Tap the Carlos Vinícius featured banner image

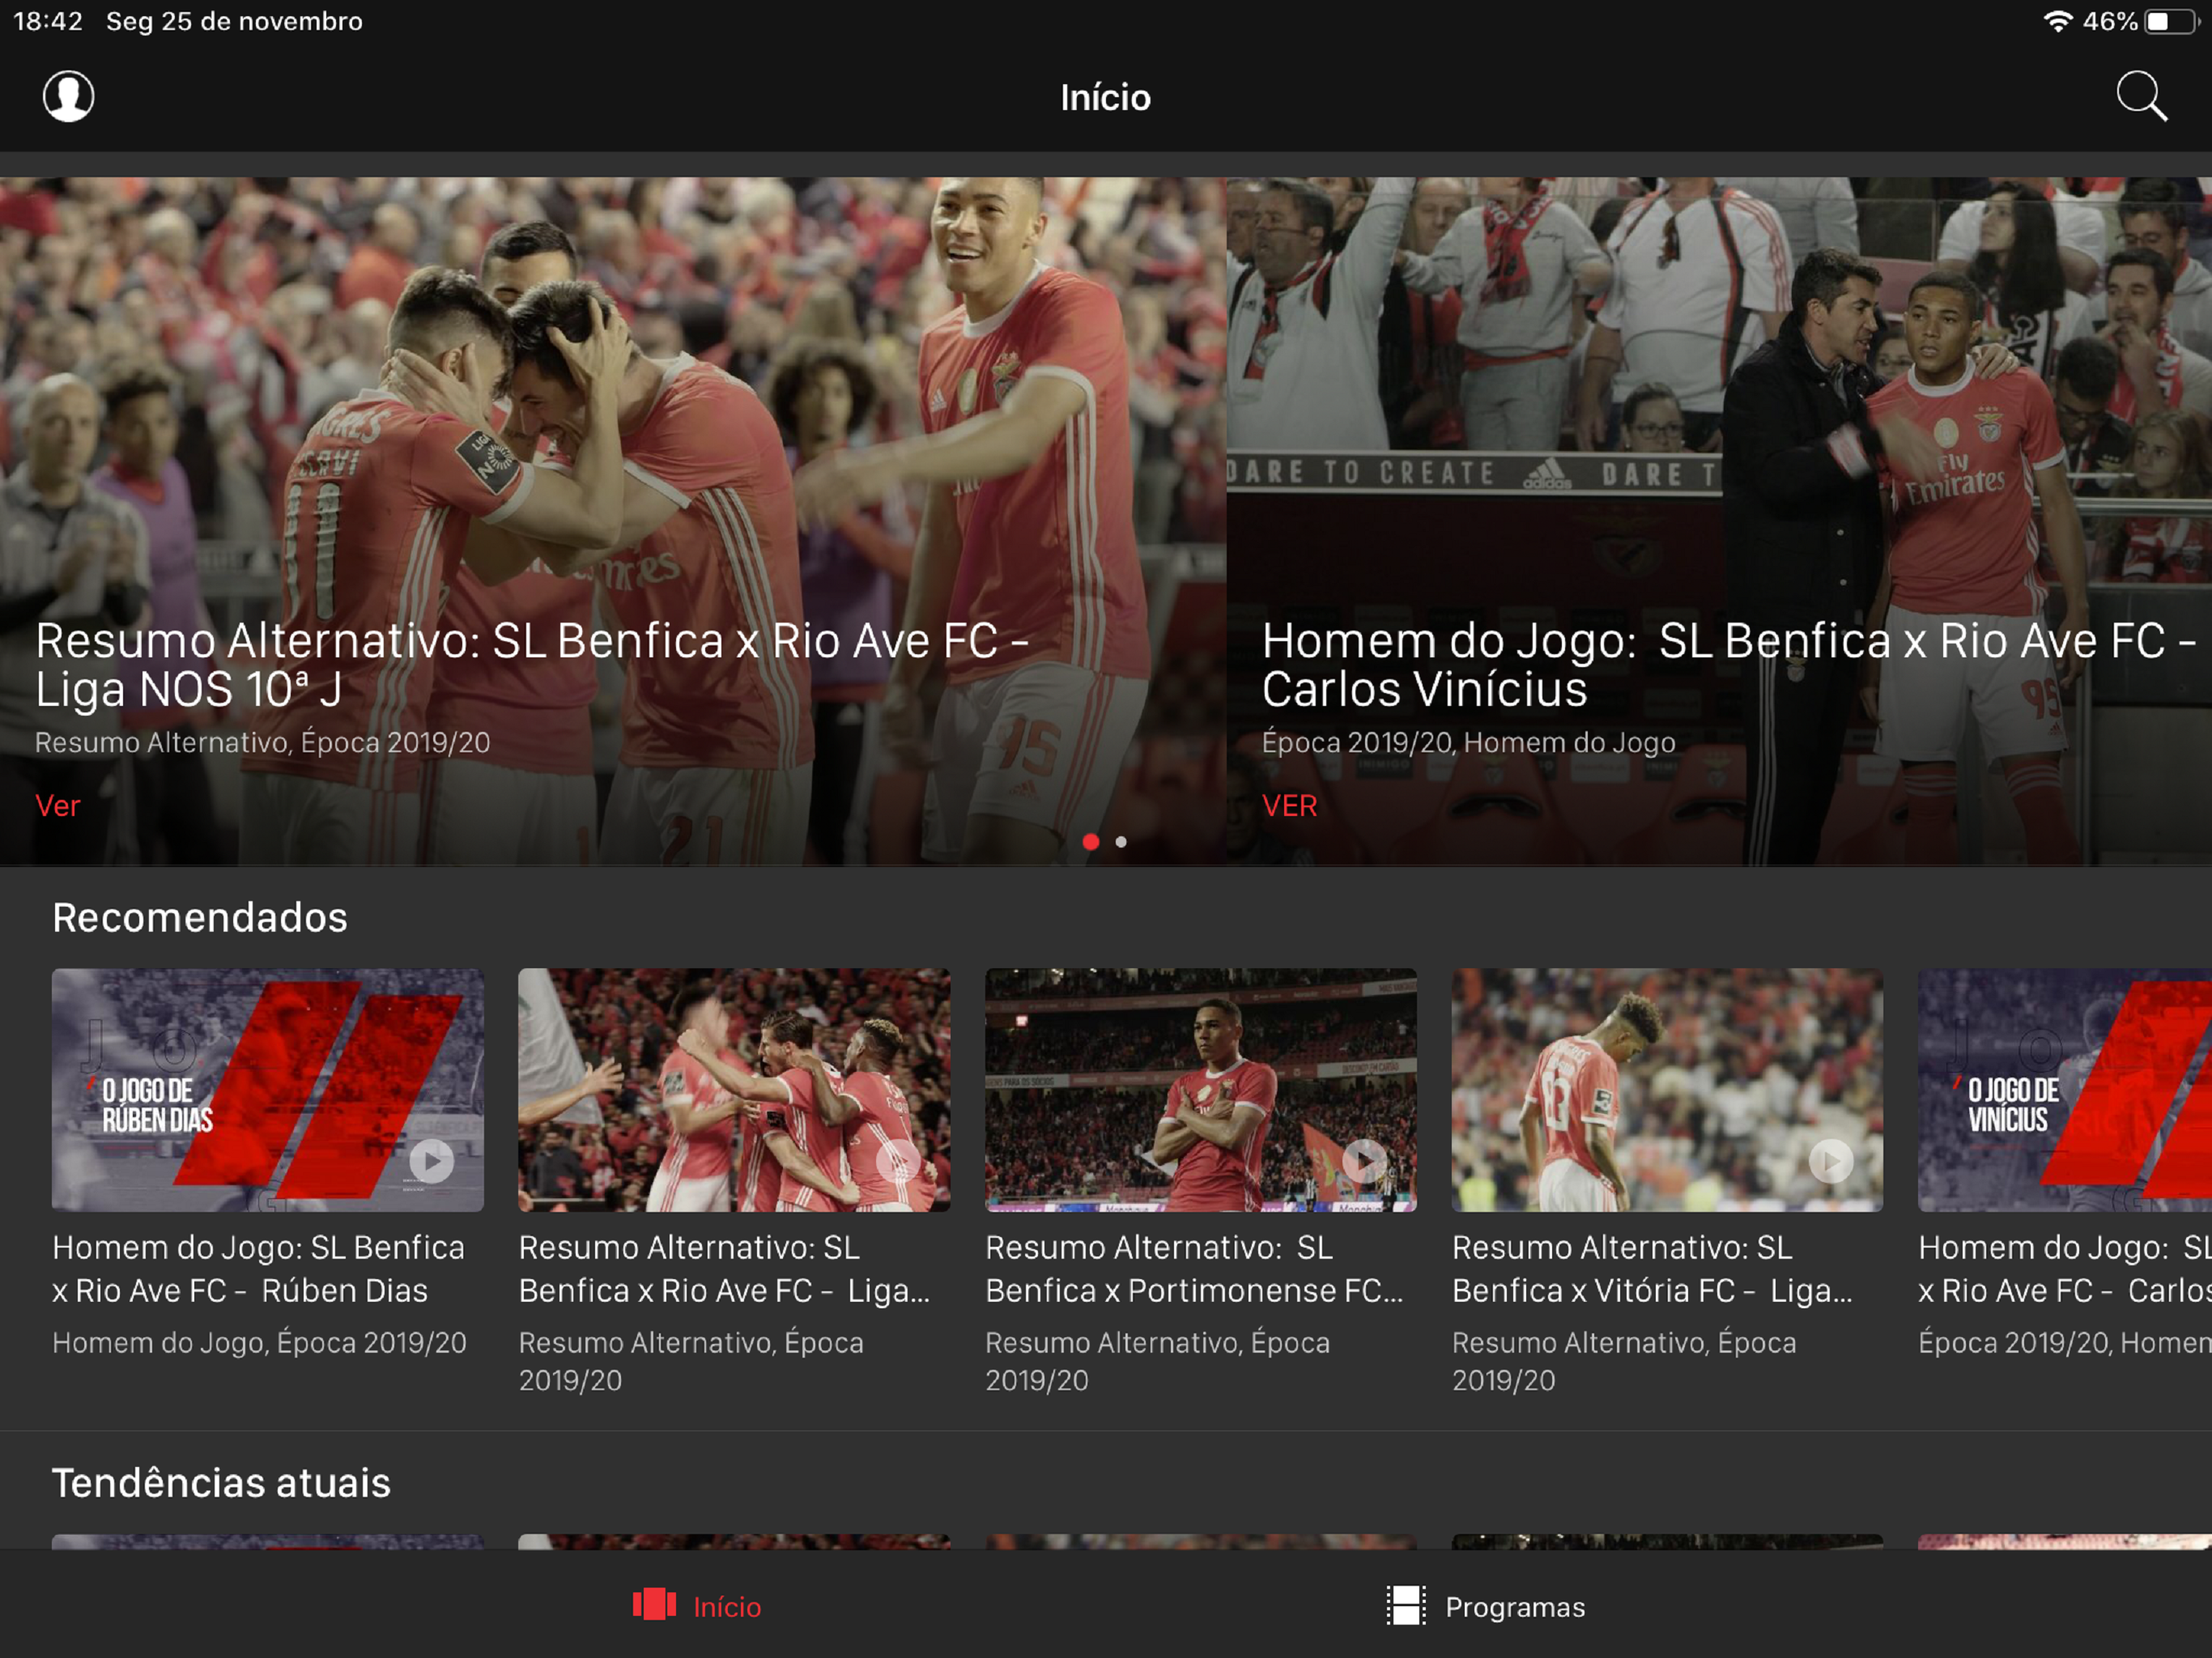[1718, 400]
